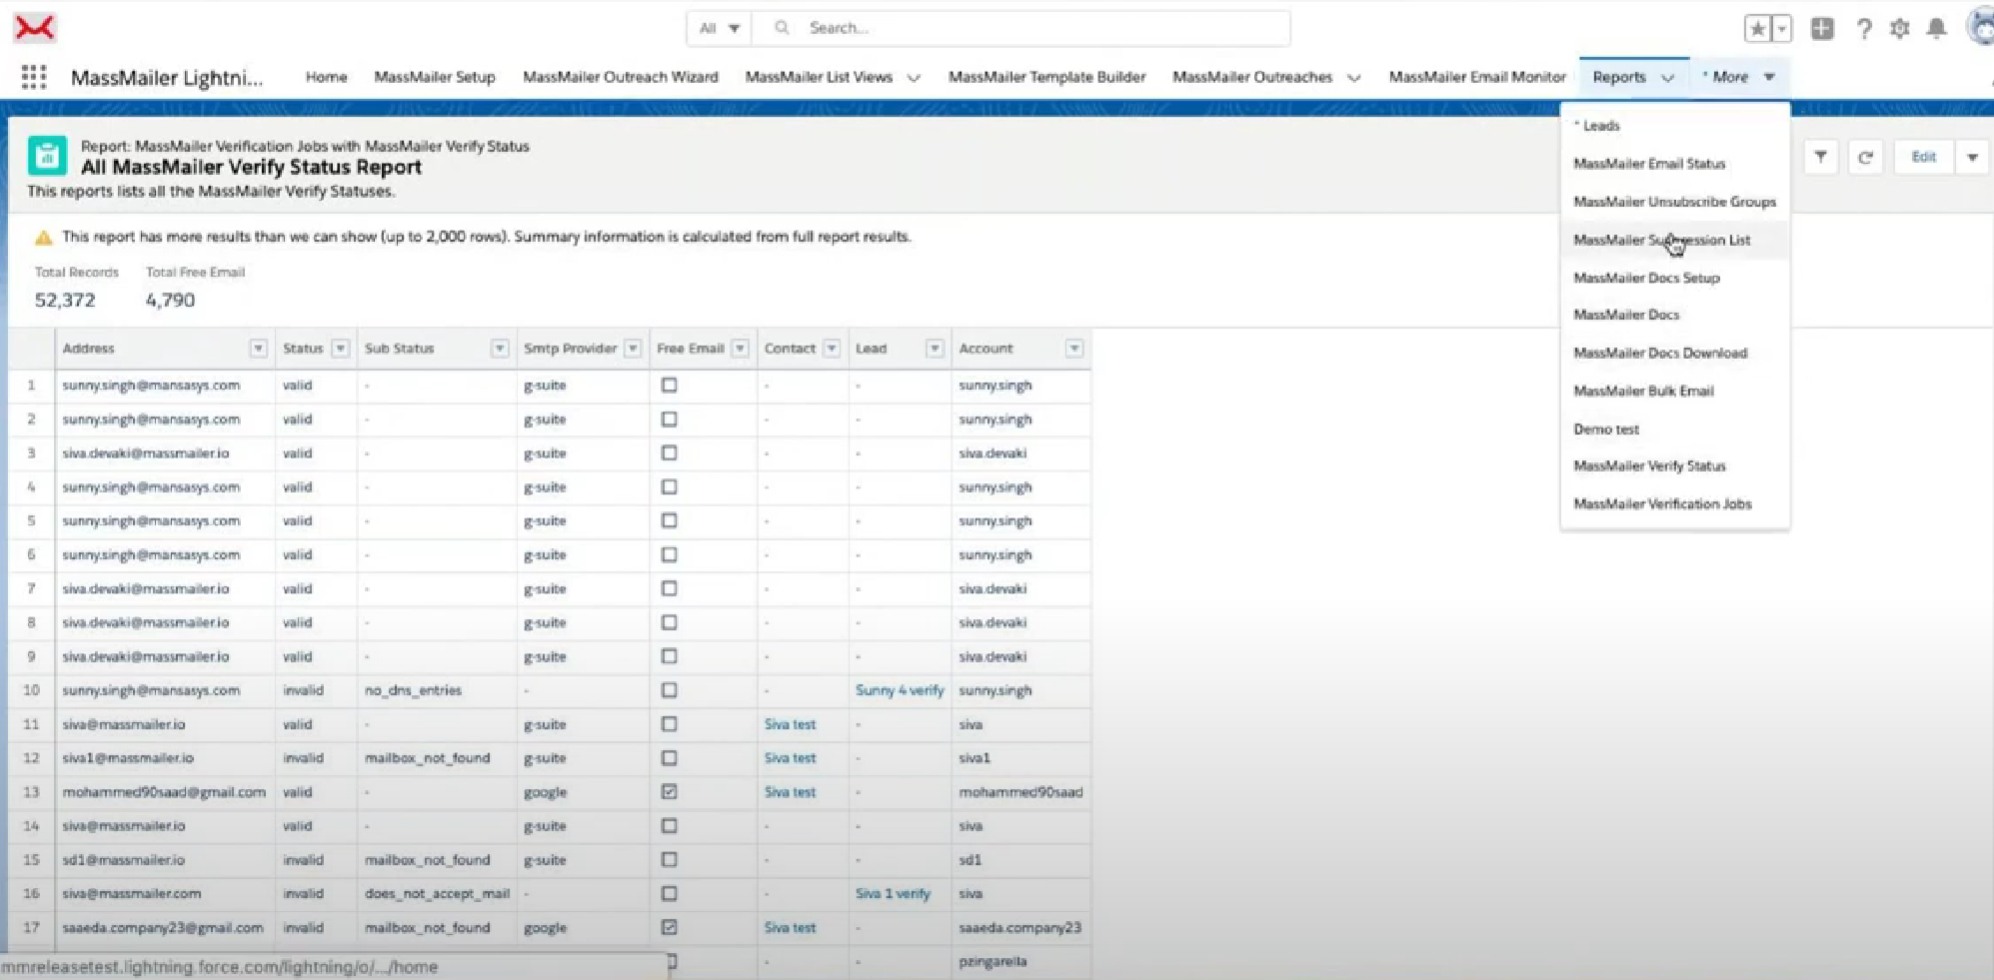Open the Siva 1 verify lead link
1994x980 pixels.
click(x=892, y=894)
